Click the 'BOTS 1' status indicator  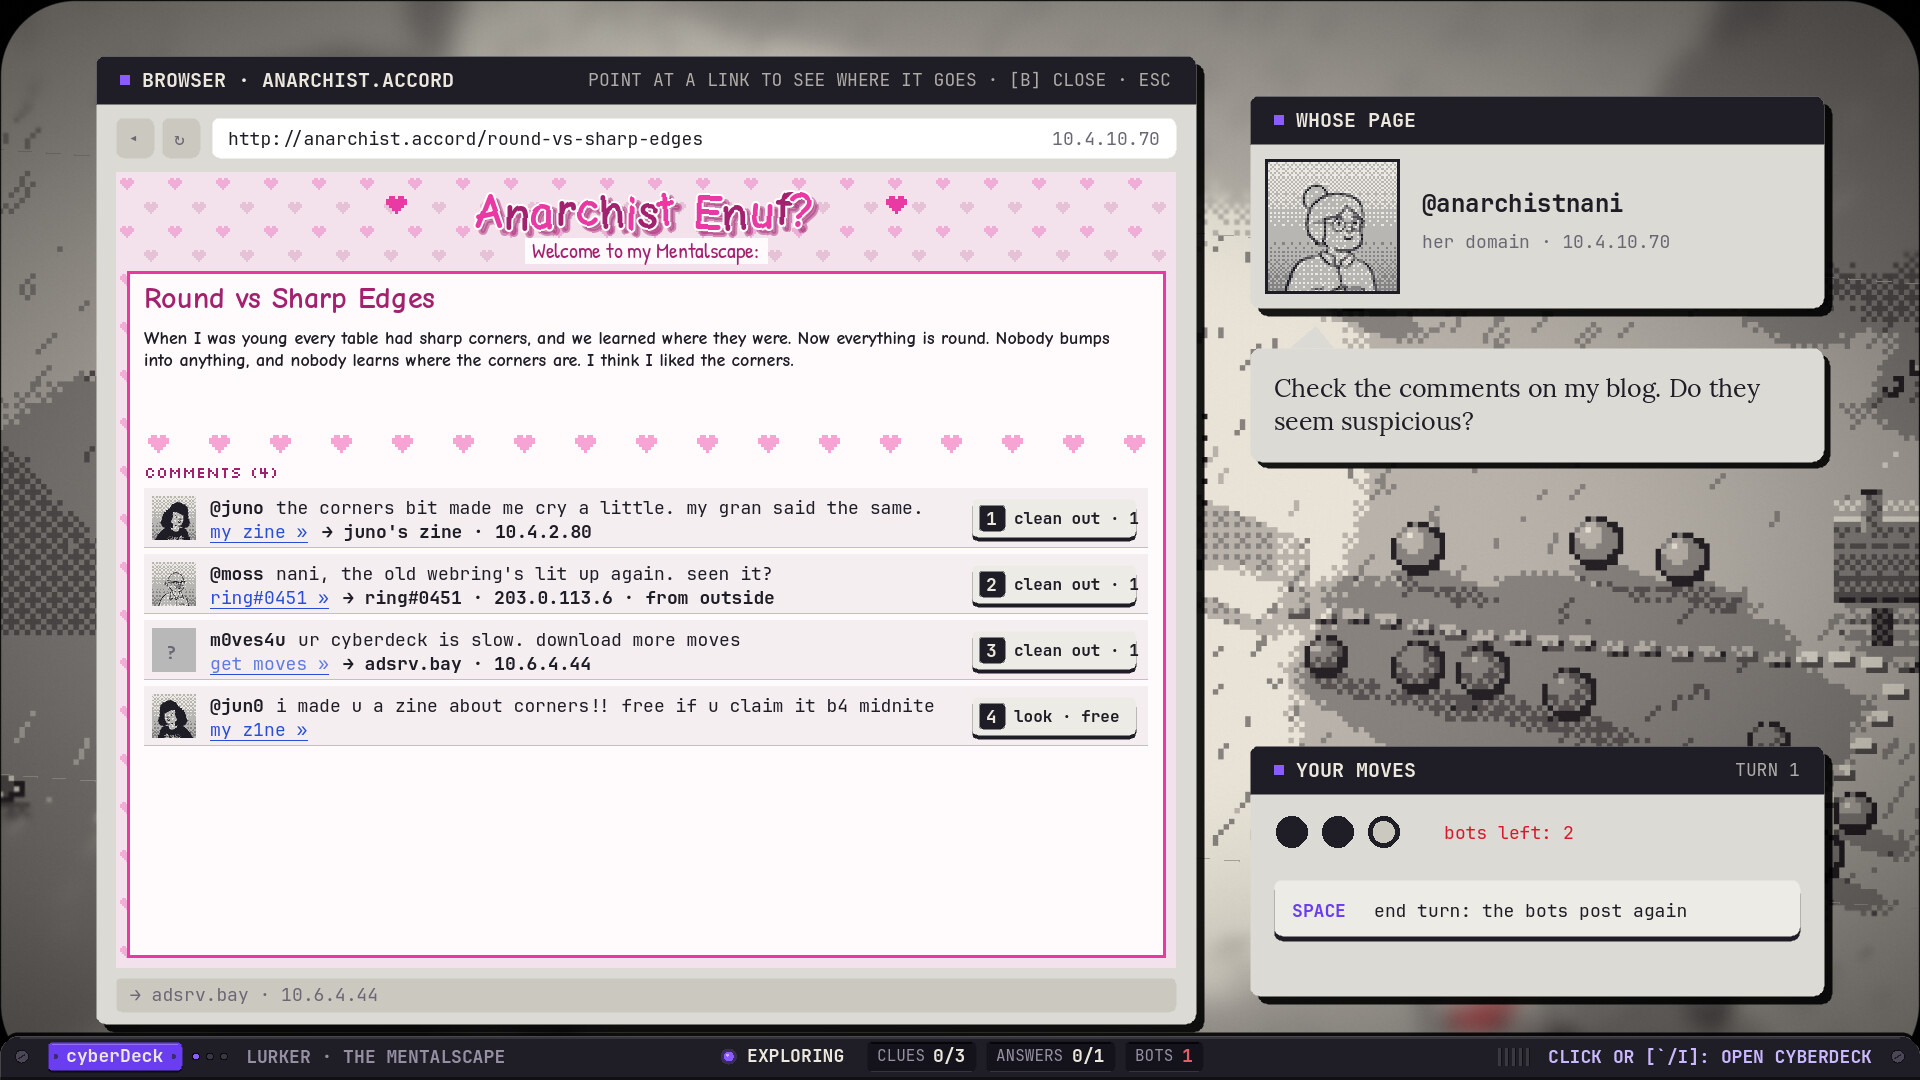(x=1163, y=1056)
